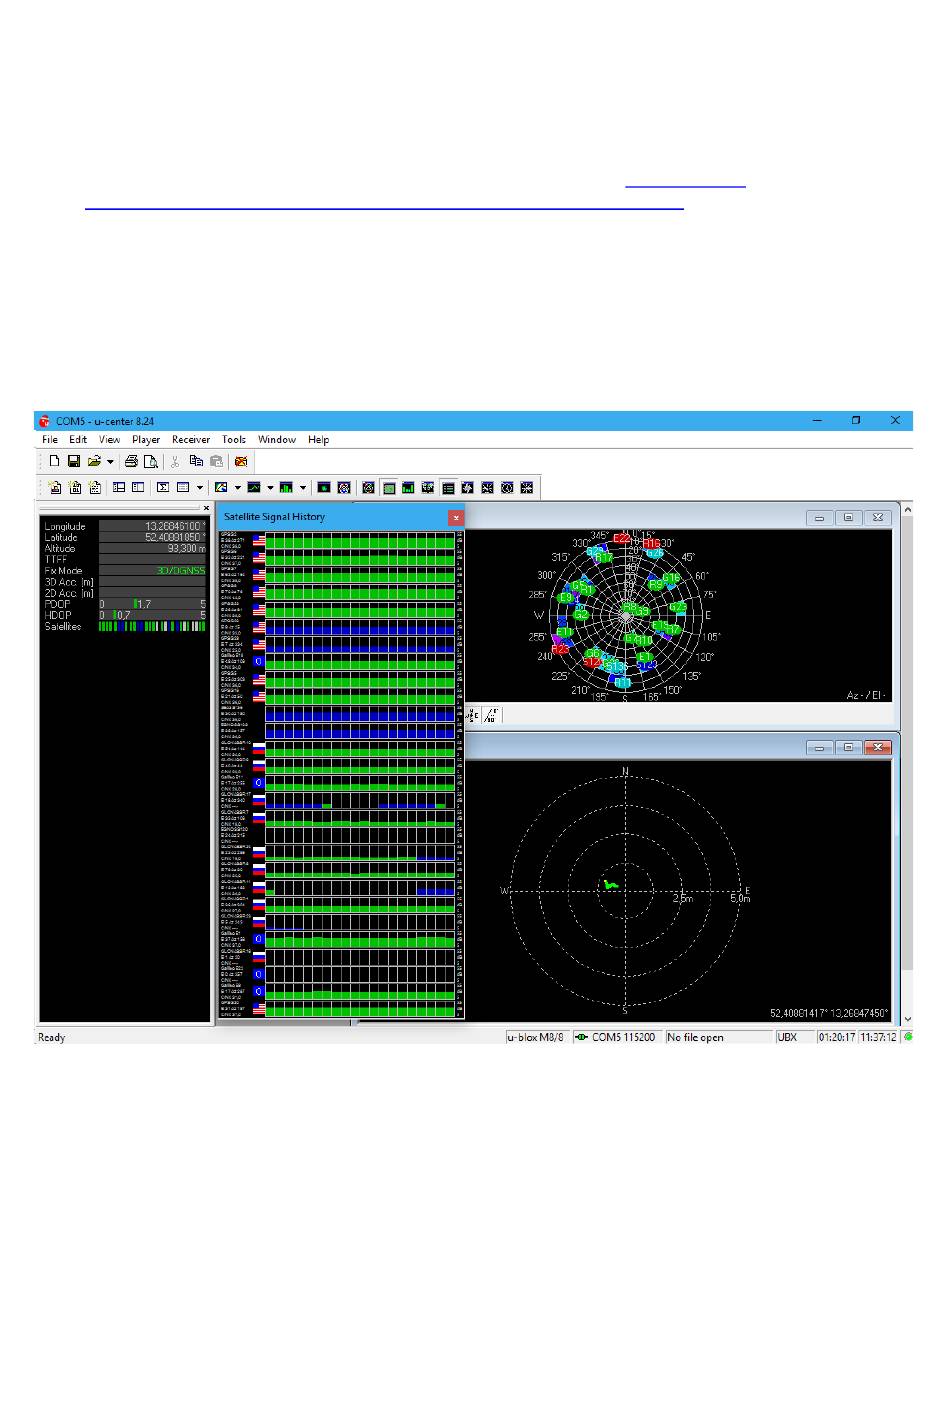
Task: Click the first document icon in second toolbar
Action: click(55, 488)
